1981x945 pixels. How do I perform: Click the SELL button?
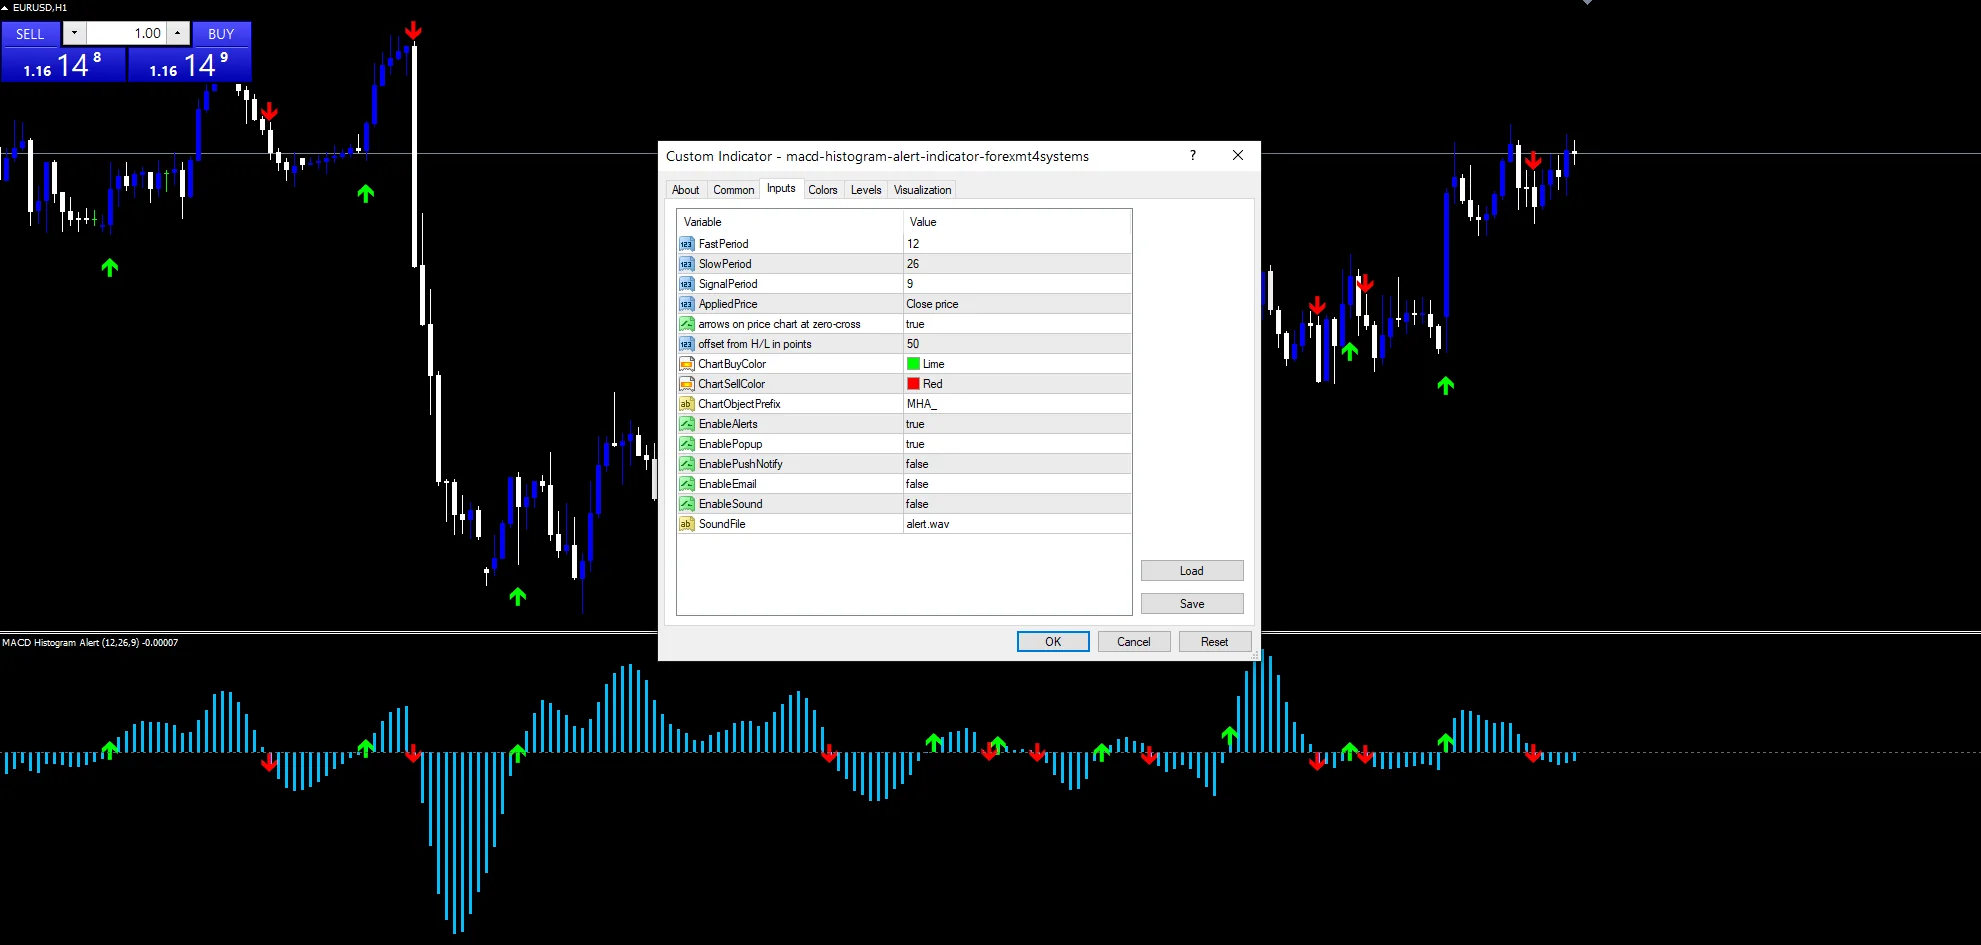[x=30, y=34]
